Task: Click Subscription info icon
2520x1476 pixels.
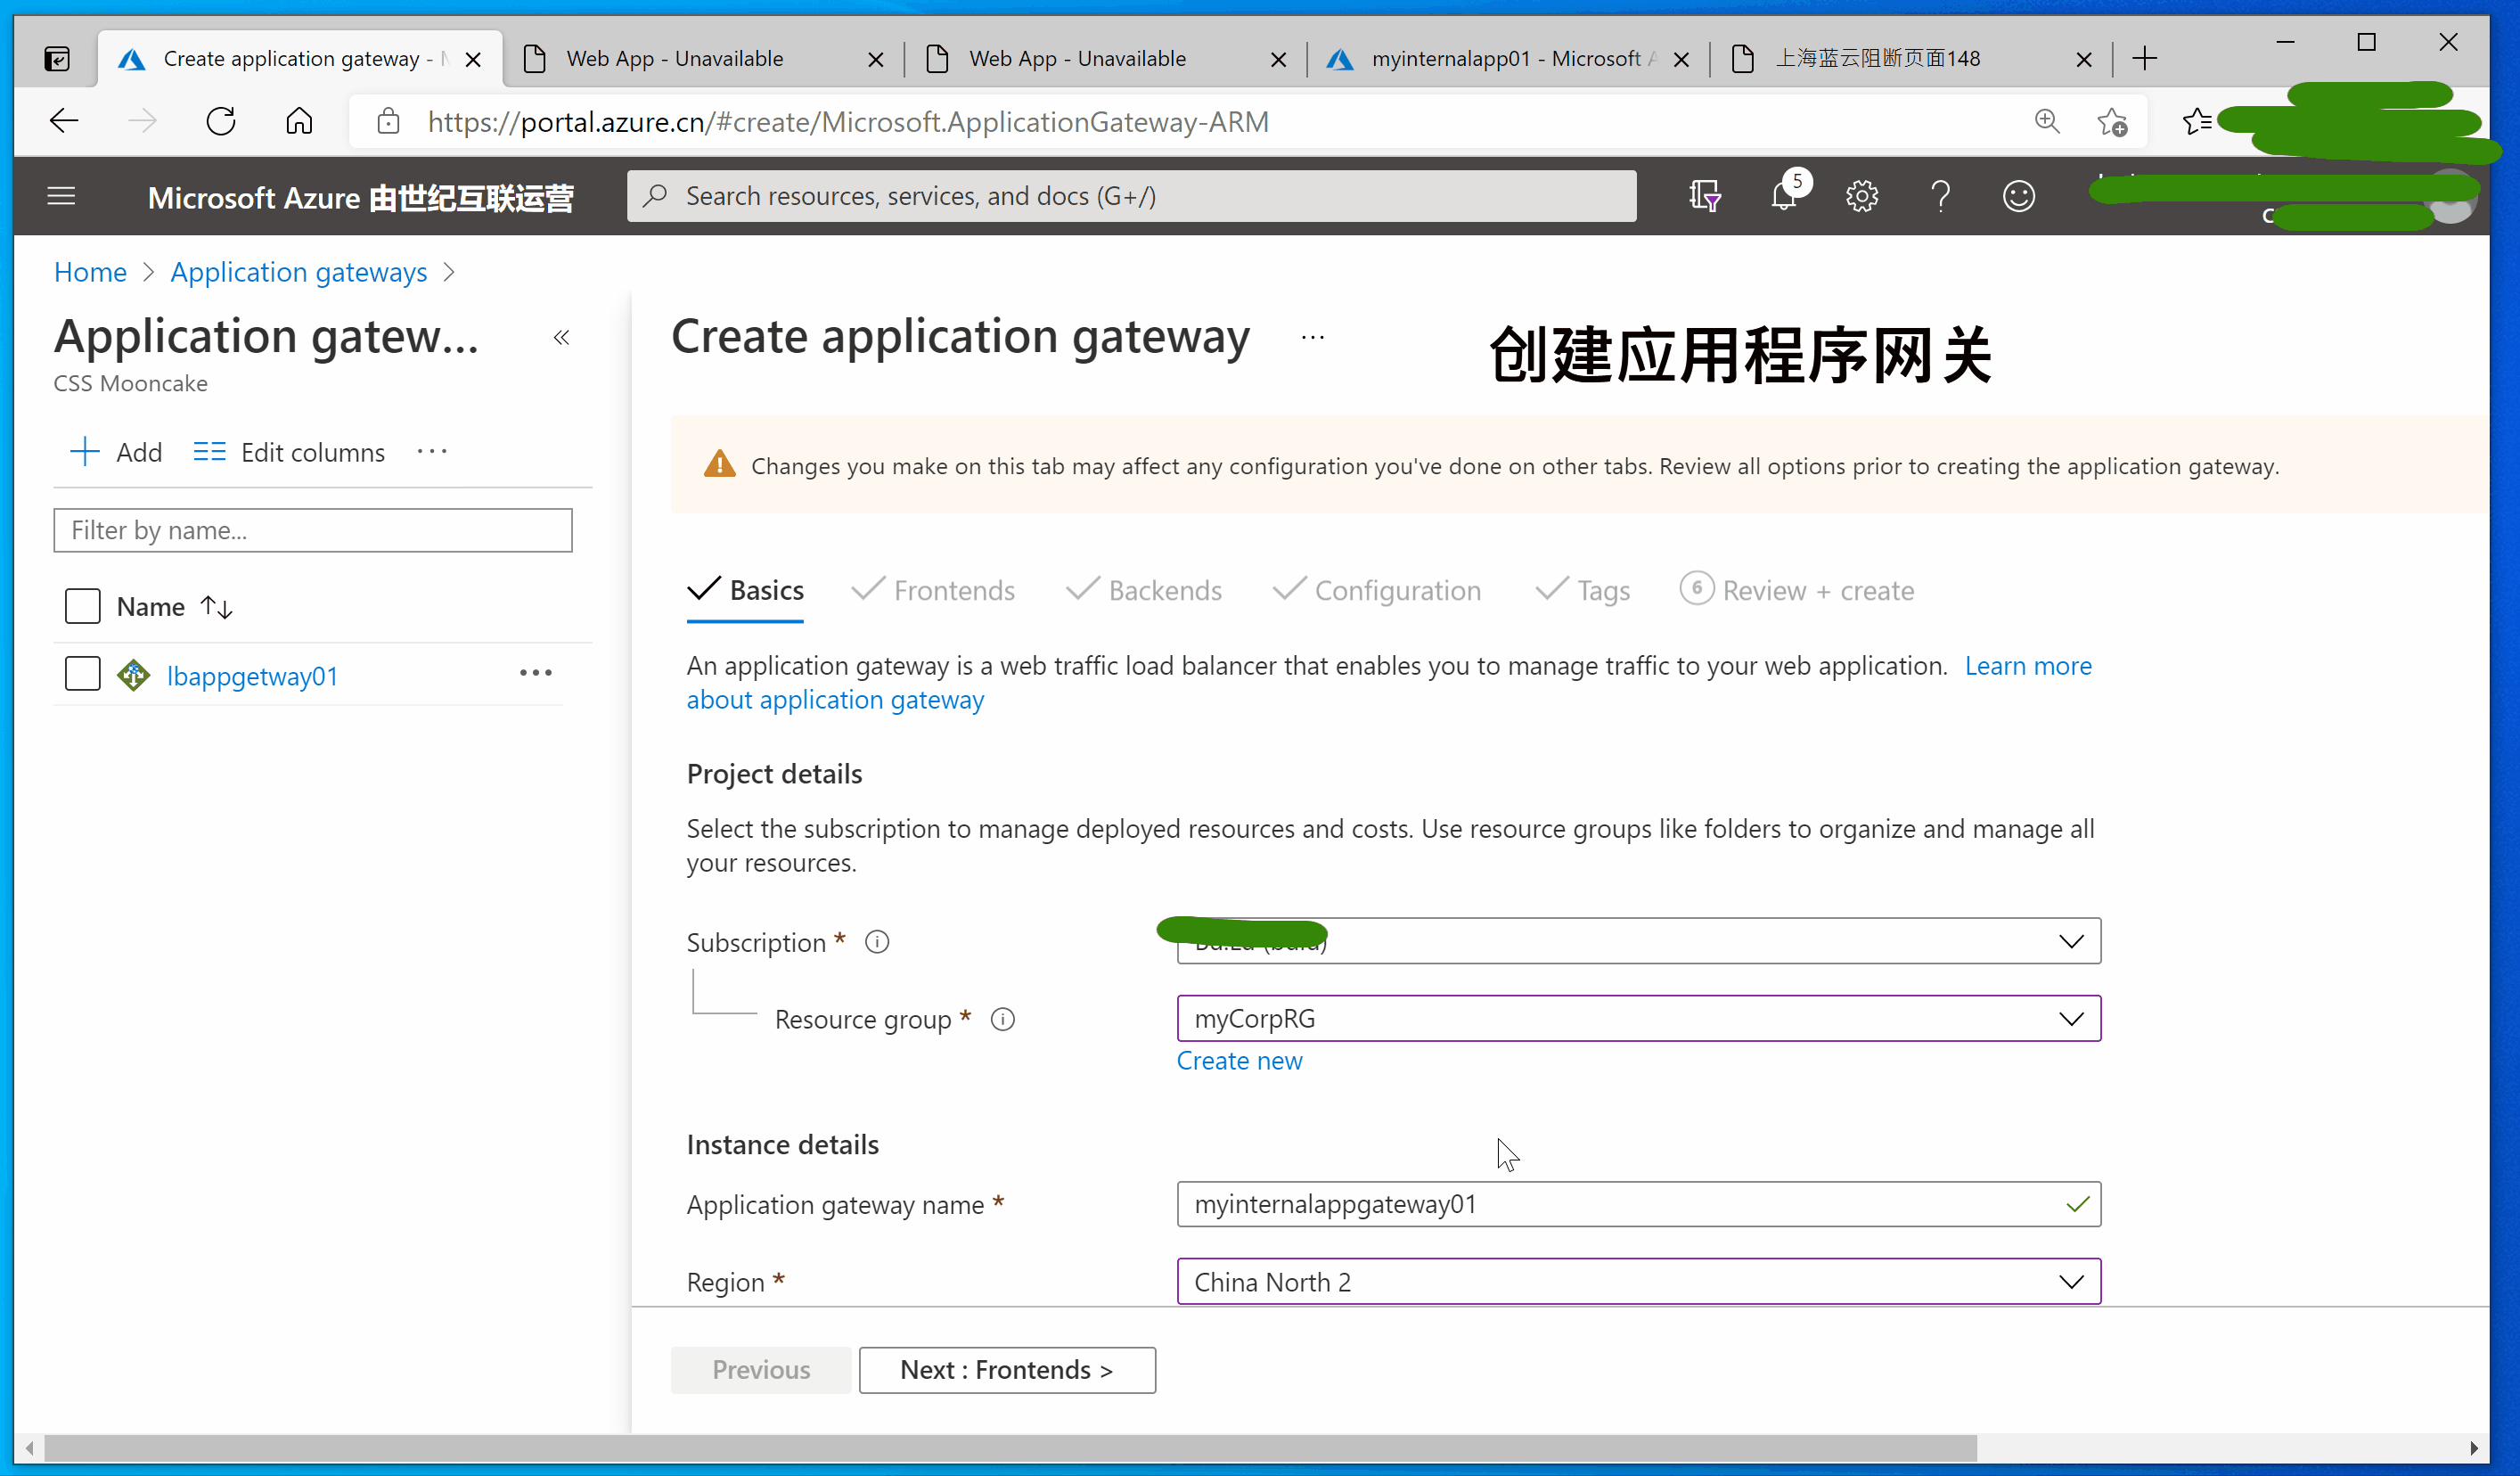Action: (877, 942)
